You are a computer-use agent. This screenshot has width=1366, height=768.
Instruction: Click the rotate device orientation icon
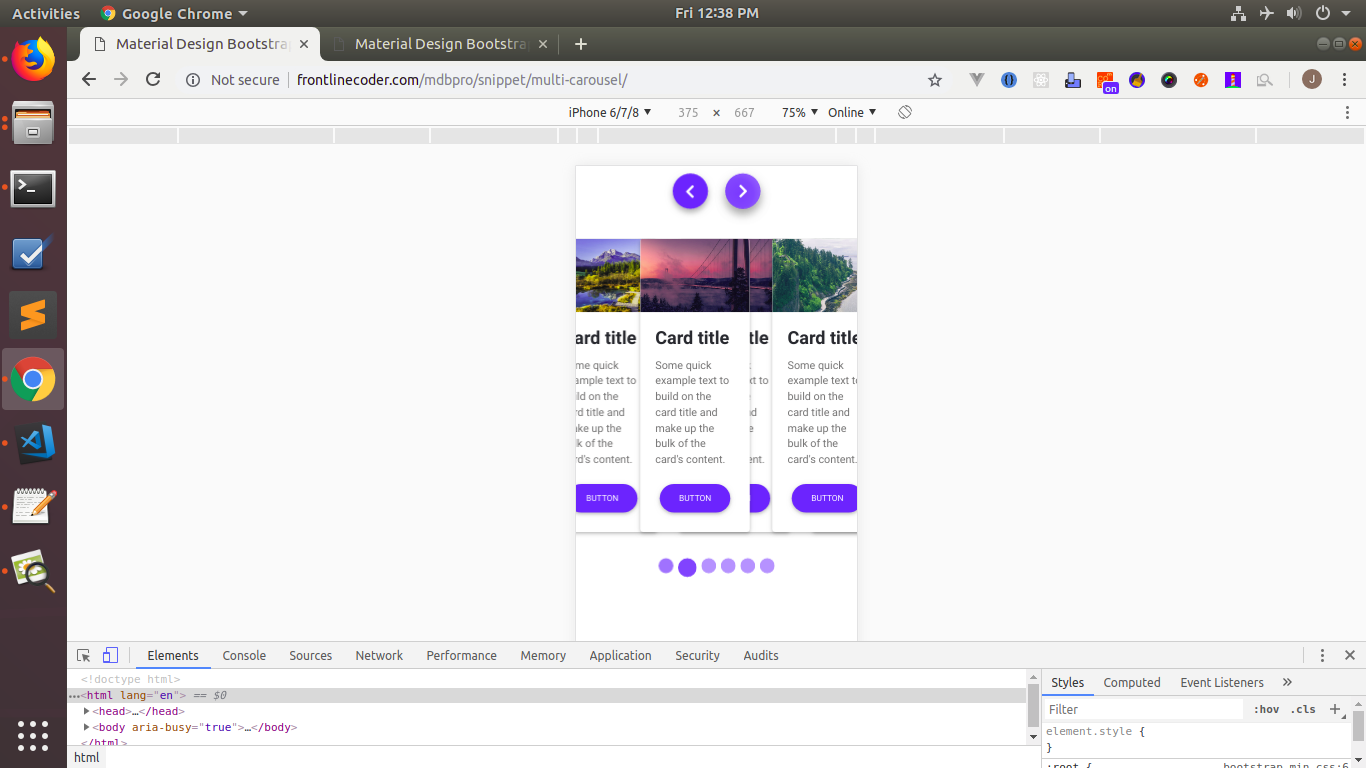(905, 112)
